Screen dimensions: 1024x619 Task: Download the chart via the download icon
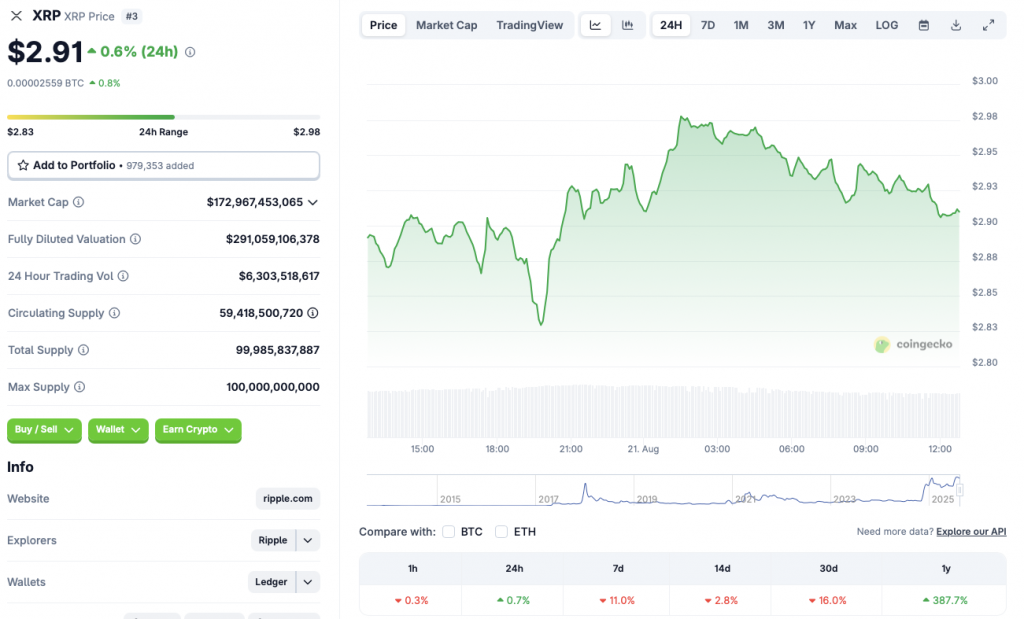pyautogui.click(x=955, y=24)
